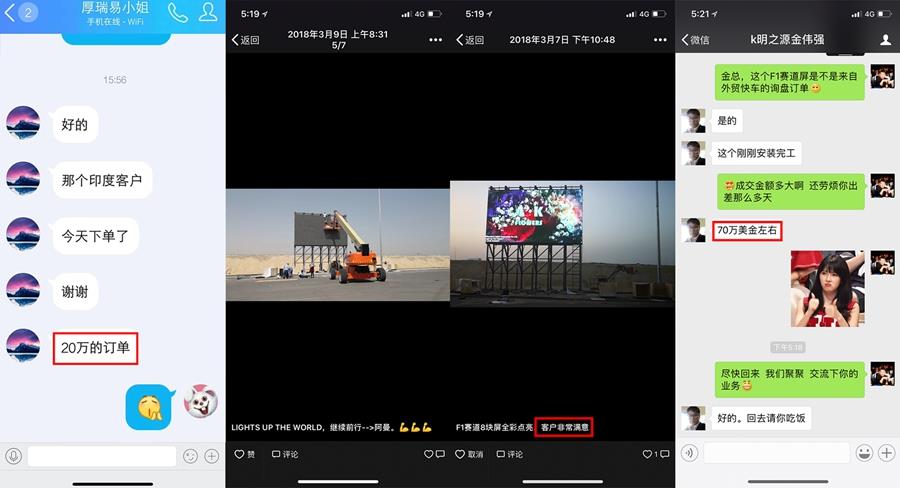Tap the WeChat message input field
This screenshot has height=488, width=900.
coord(776,453)
